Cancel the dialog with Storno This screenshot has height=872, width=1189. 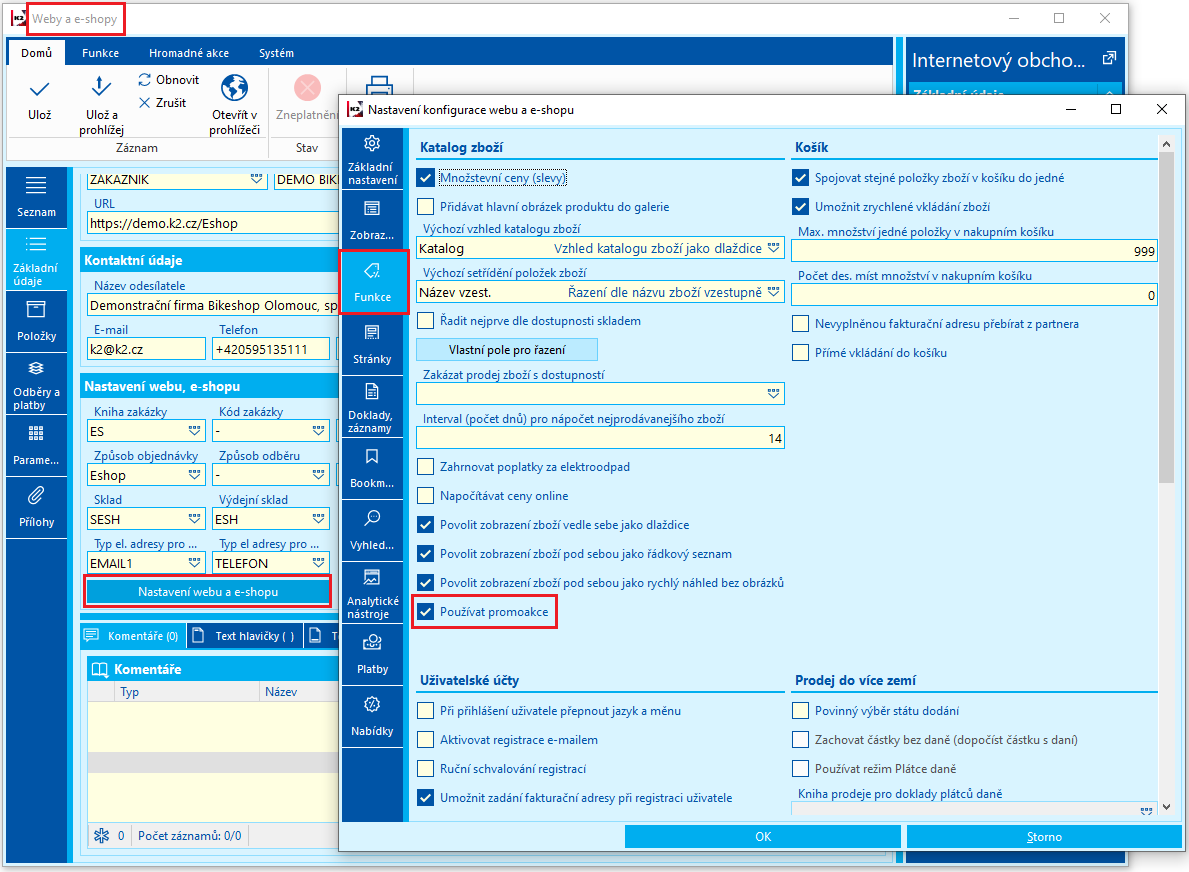tap(1043, 836)
